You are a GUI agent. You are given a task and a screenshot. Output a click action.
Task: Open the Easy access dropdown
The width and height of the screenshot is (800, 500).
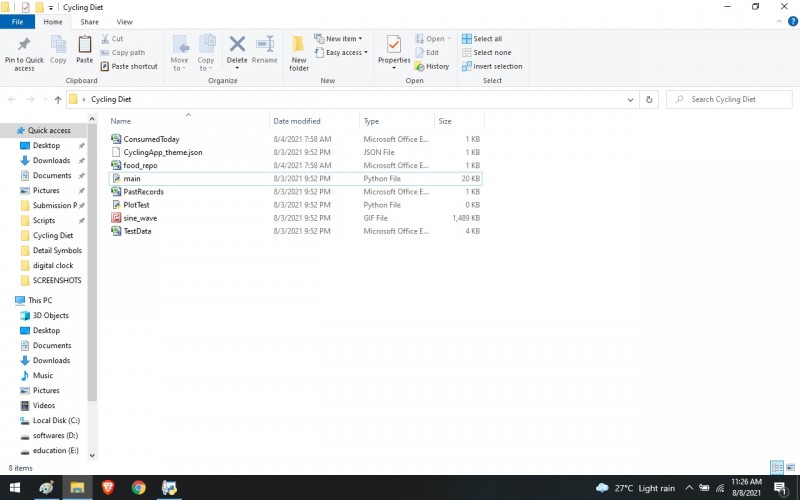[341, 53]
